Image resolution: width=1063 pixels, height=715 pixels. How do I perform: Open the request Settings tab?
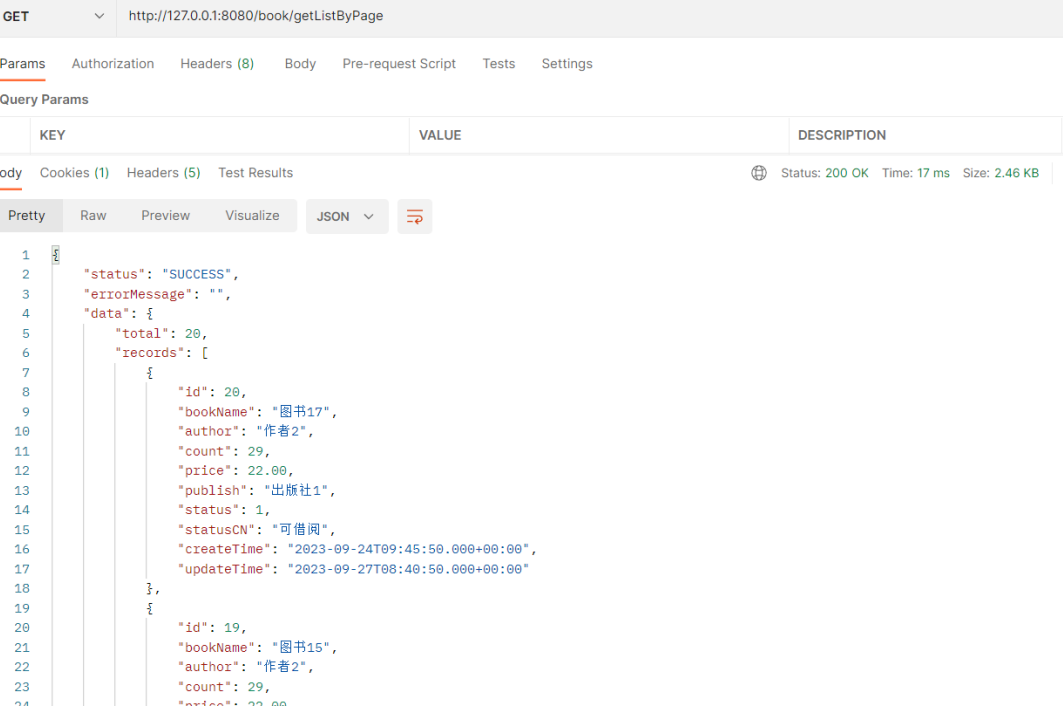[x=567, y=64]
